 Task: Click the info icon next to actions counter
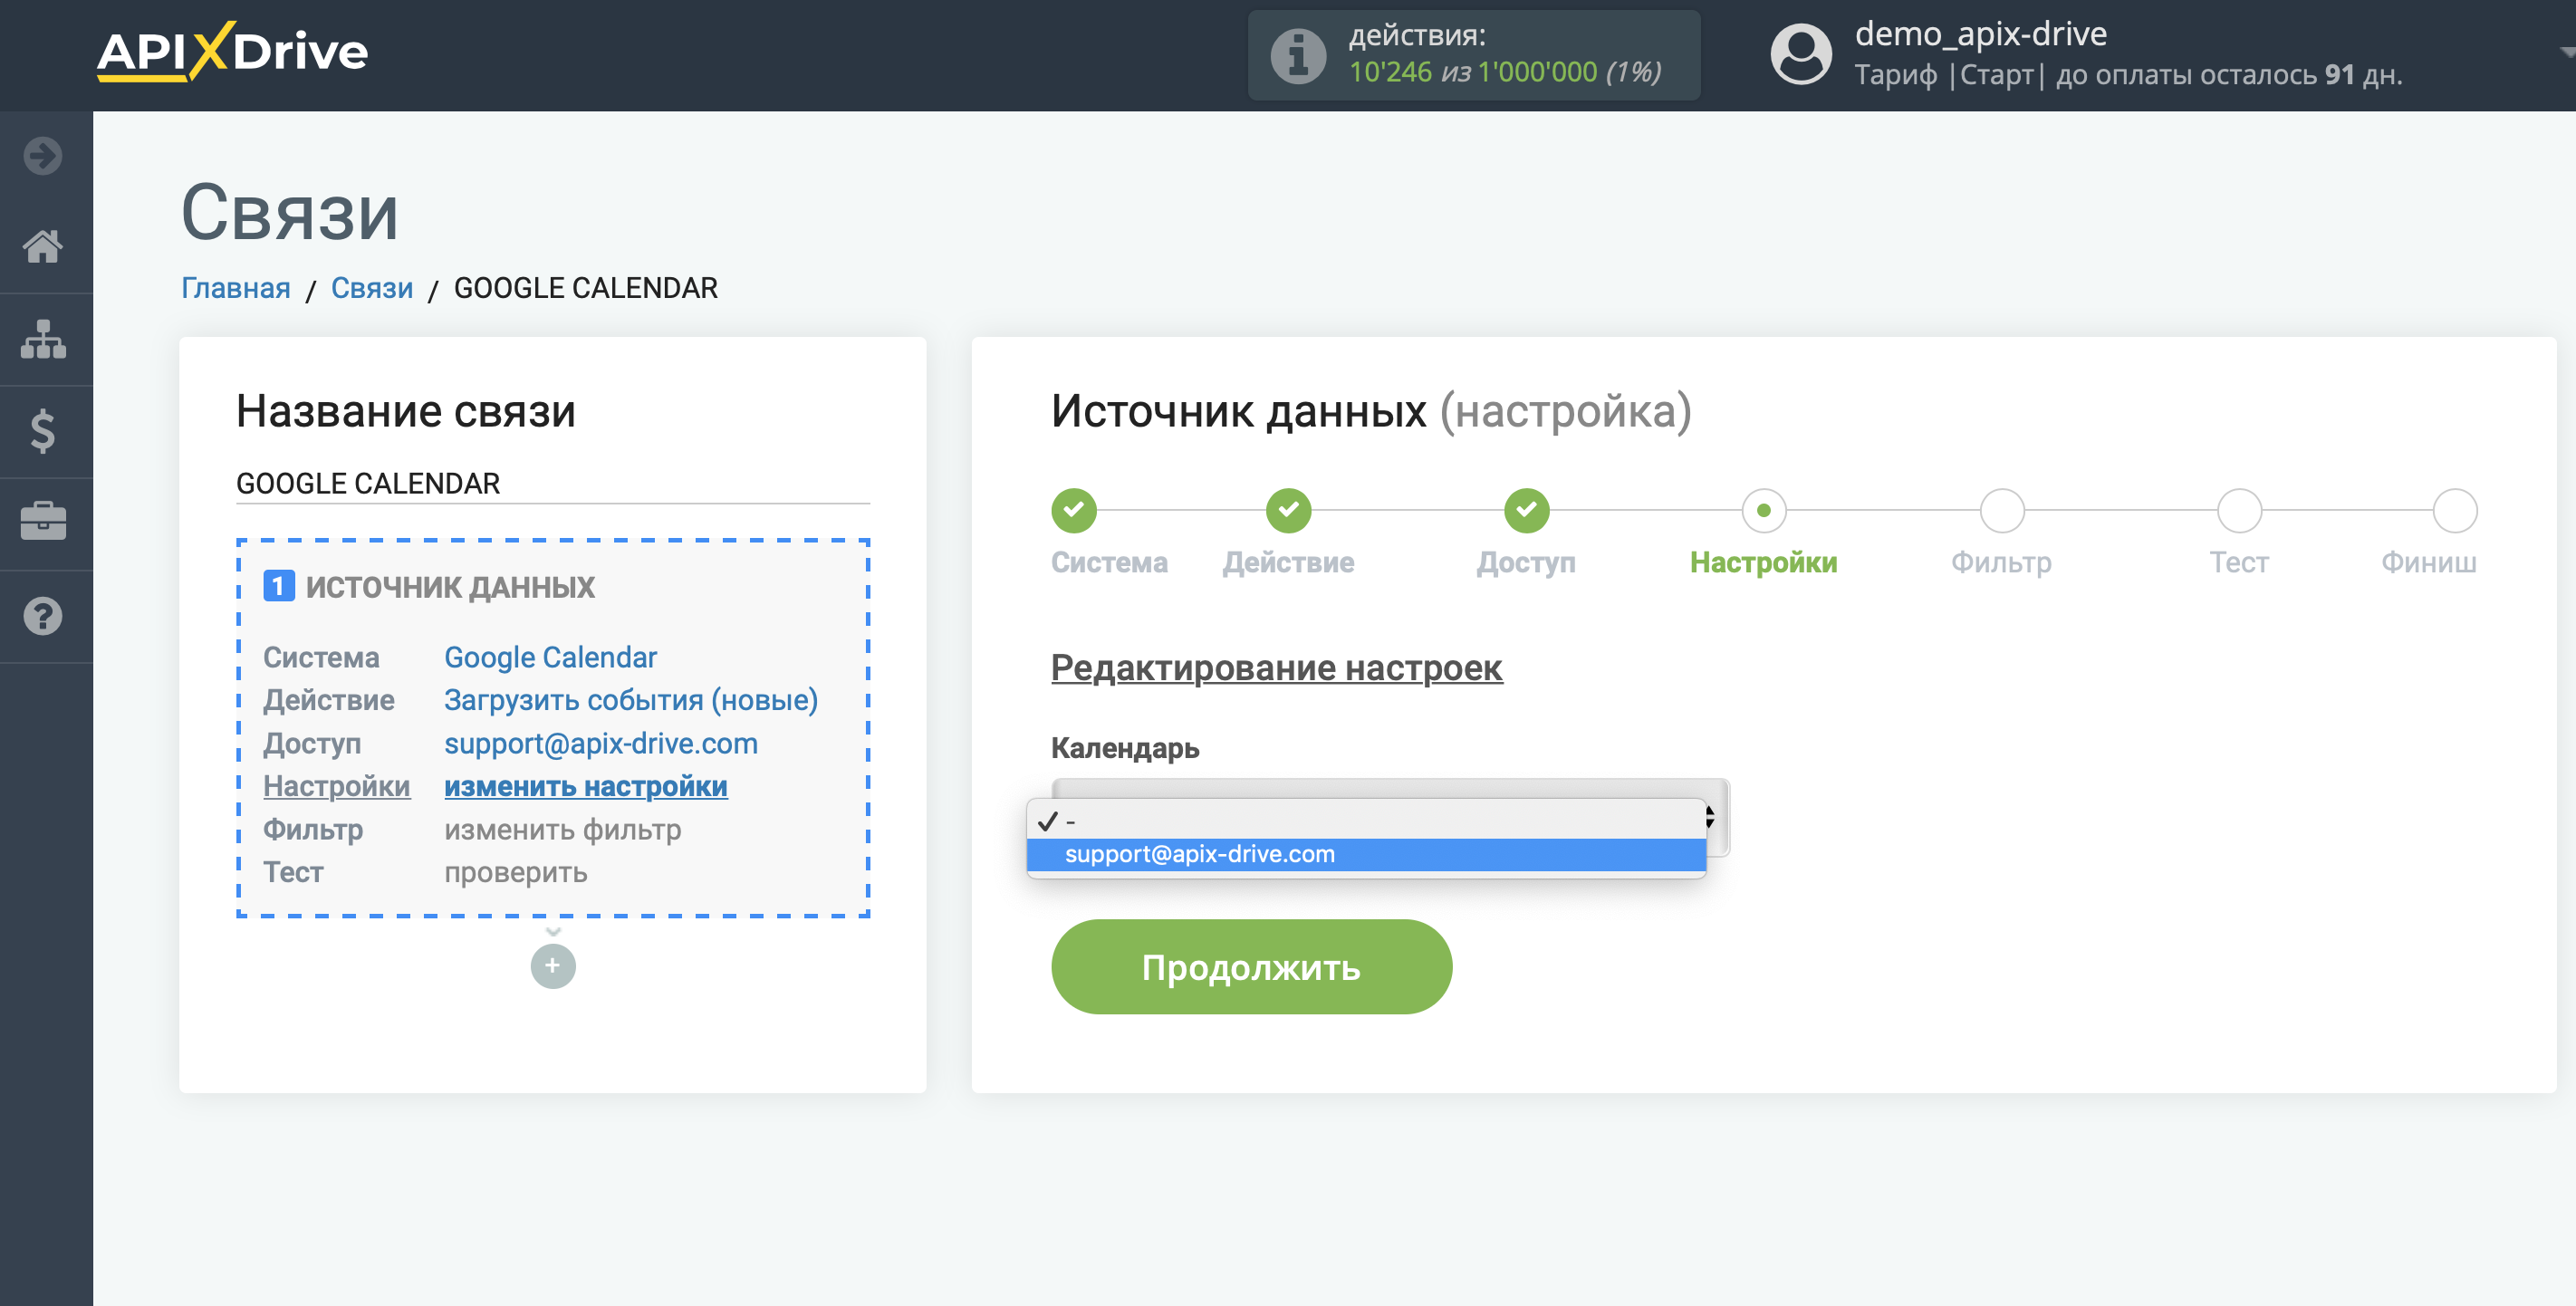tap(1298, 55)
